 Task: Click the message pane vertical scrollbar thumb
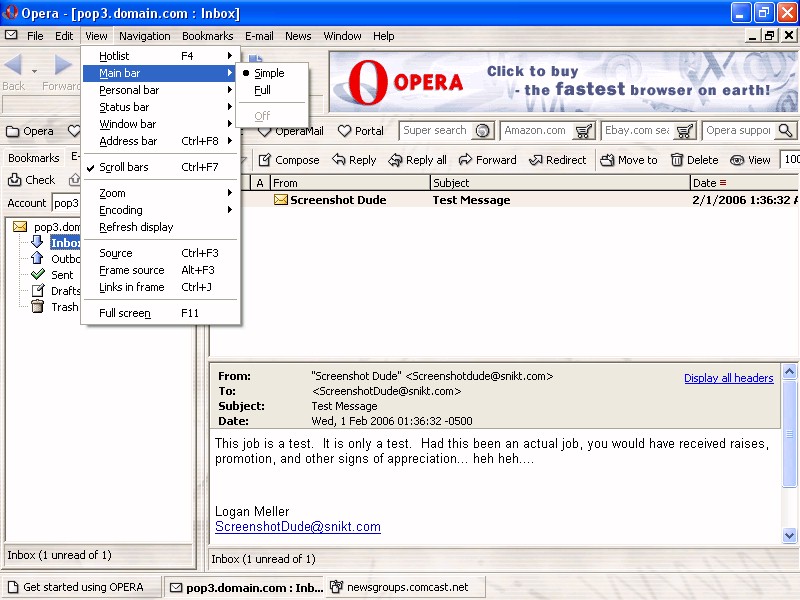click(x=789, y=434)
